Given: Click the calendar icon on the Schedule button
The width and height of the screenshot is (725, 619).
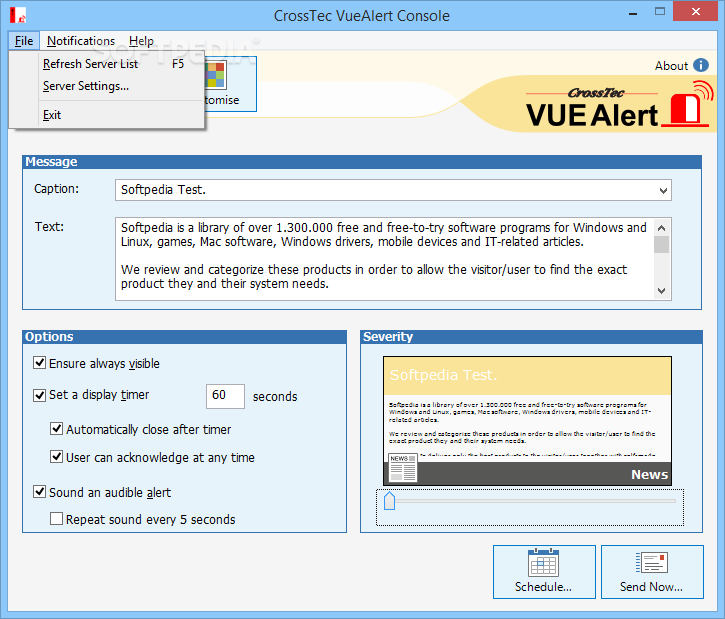Looking at the screenshot, I should click(x=543, y=562).
